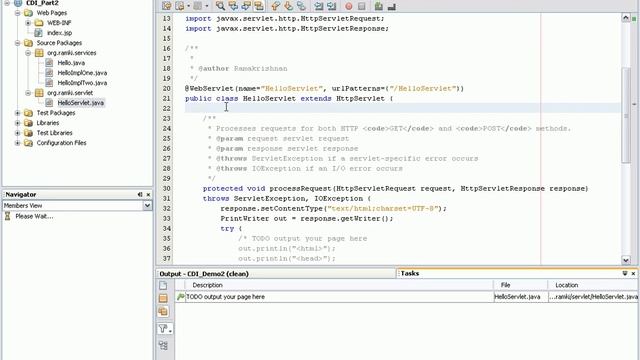Click the "HelloServlet" class name on line 21
The height and width of the screenshot is (360, 640).
(x=269, y=99)
